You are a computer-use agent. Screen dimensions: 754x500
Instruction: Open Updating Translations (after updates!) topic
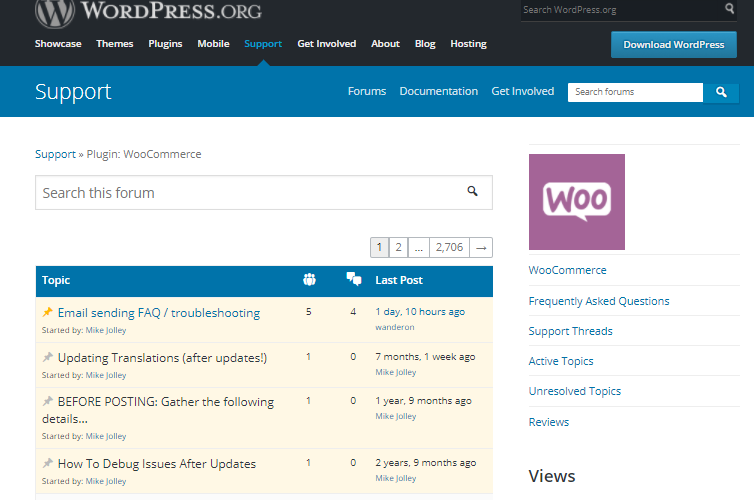(162, 358)
